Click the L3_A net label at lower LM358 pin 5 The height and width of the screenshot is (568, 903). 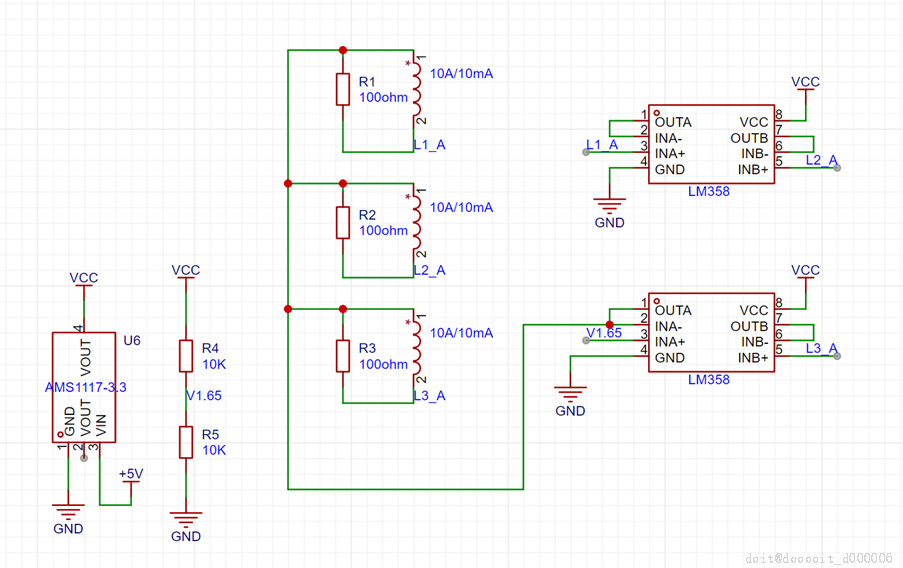click(822, 348)
